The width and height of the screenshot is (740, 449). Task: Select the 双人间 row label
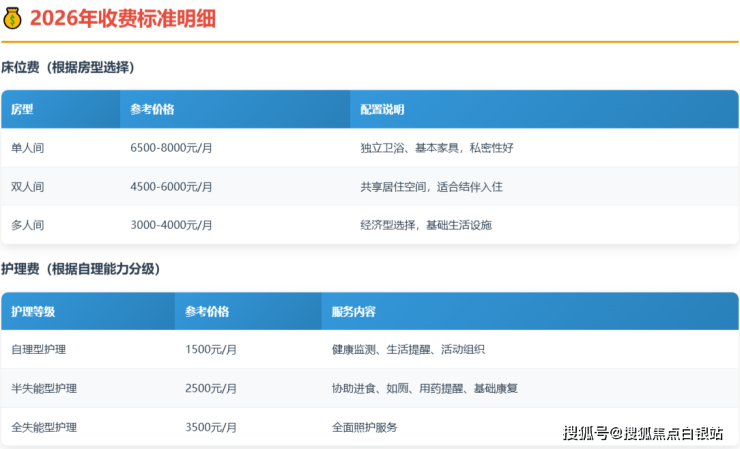[x=27, y=187]
